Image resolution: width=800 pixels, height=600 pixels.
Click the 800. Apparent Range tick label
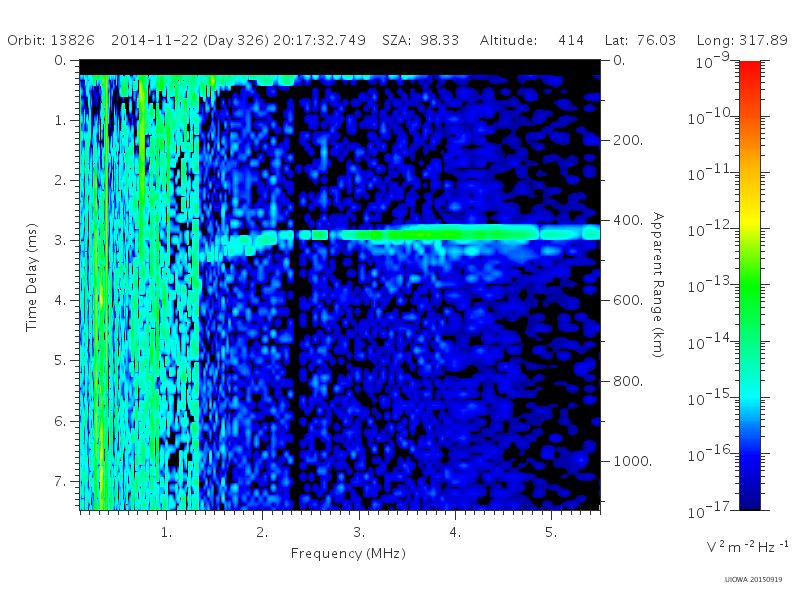pos(628,381)
